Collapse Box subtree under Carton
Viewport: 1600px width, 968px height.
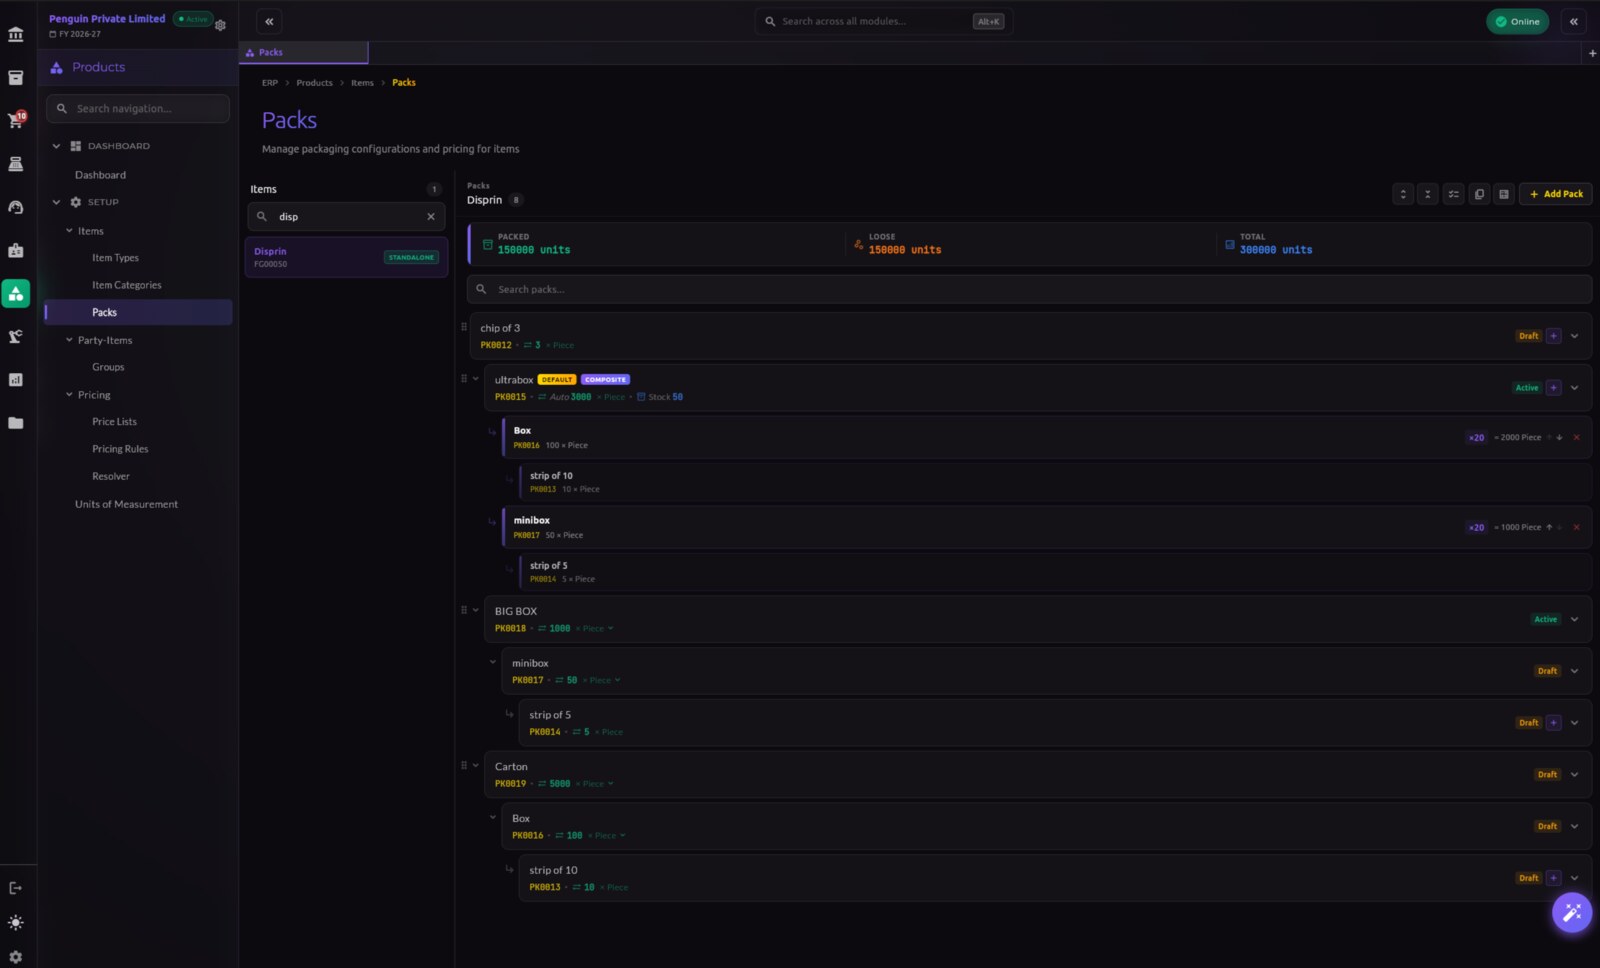493,817
